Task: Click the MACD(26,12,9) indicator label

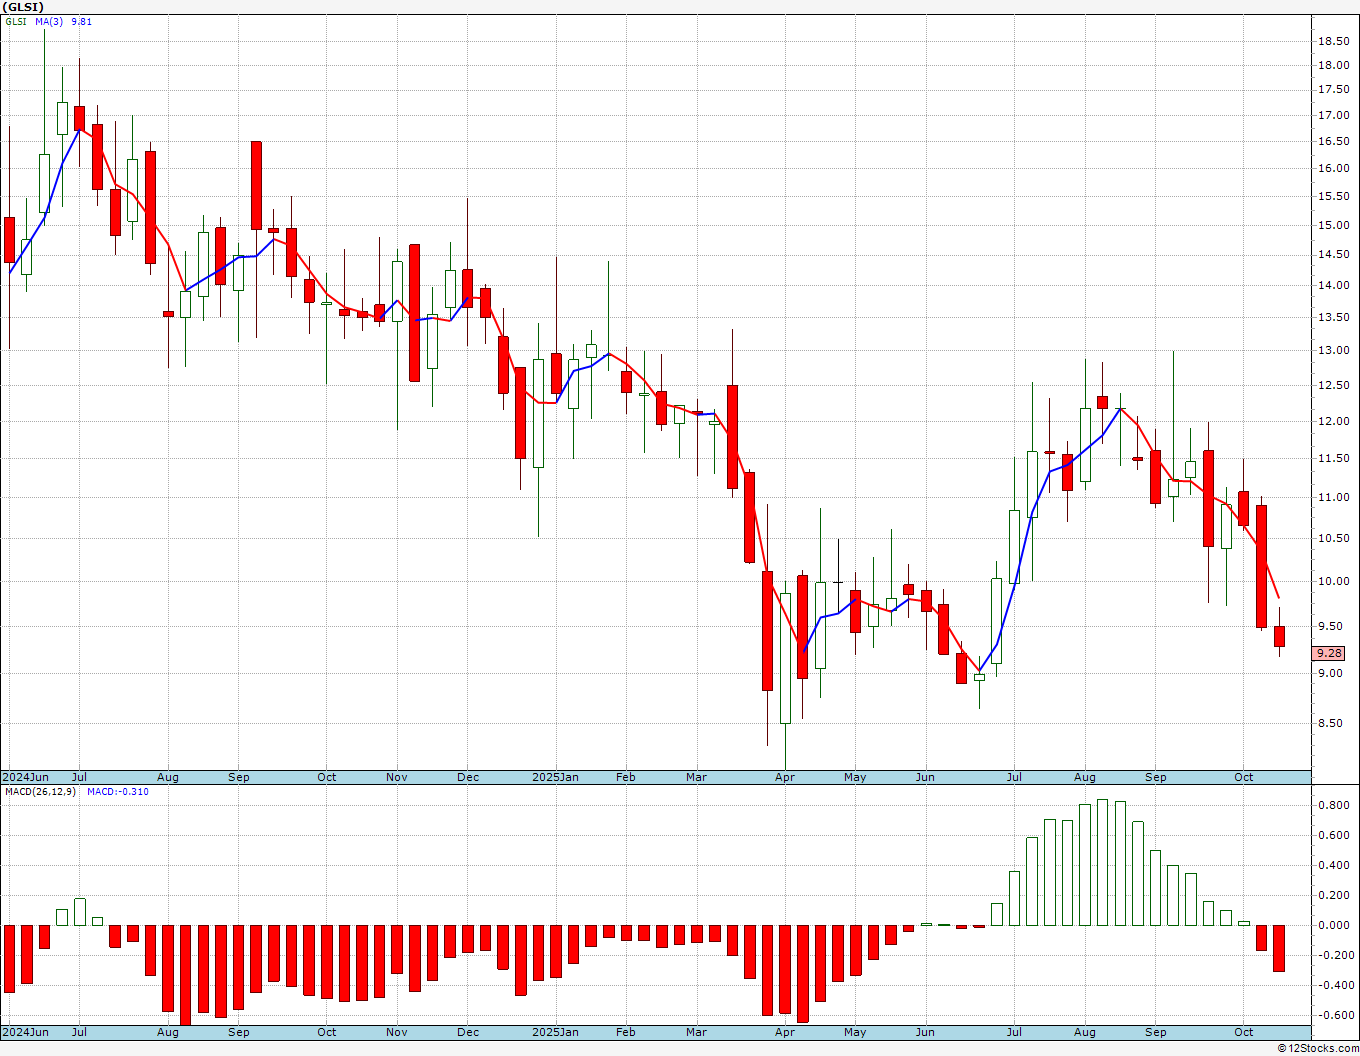Action: tap(40, 792)
